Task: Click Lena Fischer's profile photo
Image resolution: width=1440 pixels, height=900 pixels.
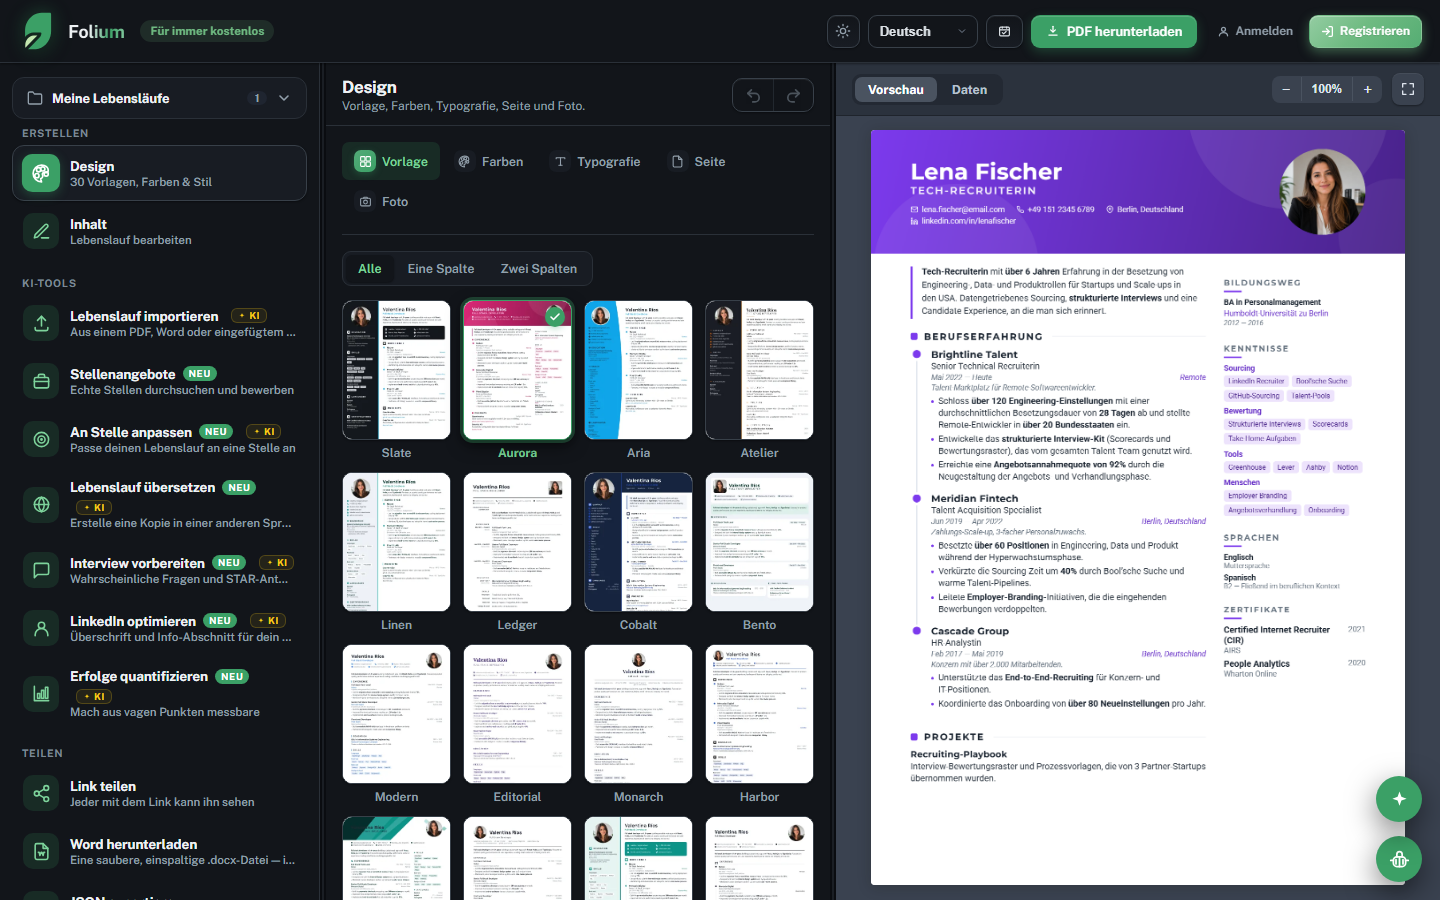Action: [x=1323, y=192]
